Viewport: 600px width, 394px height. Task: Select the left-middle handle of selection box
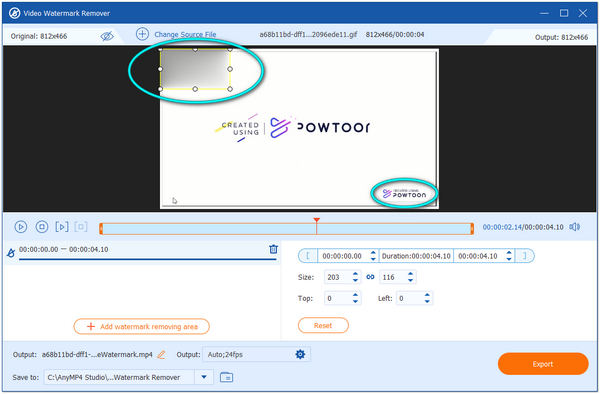[160, 69]
